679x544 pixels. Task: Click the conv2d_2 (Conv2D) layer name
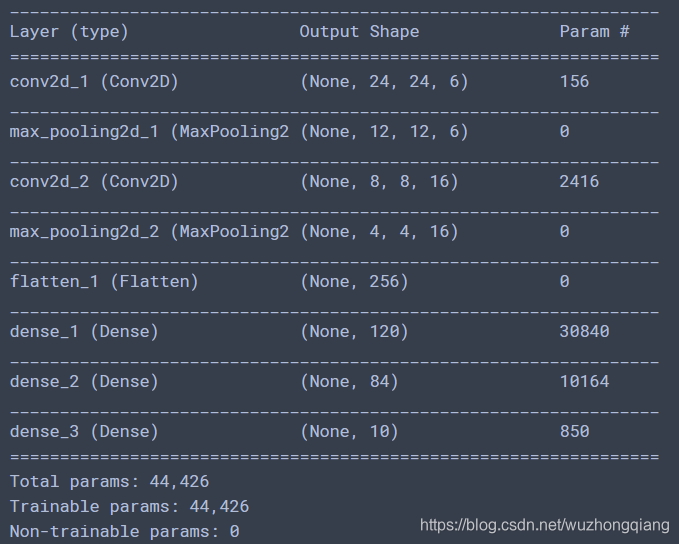94,181
